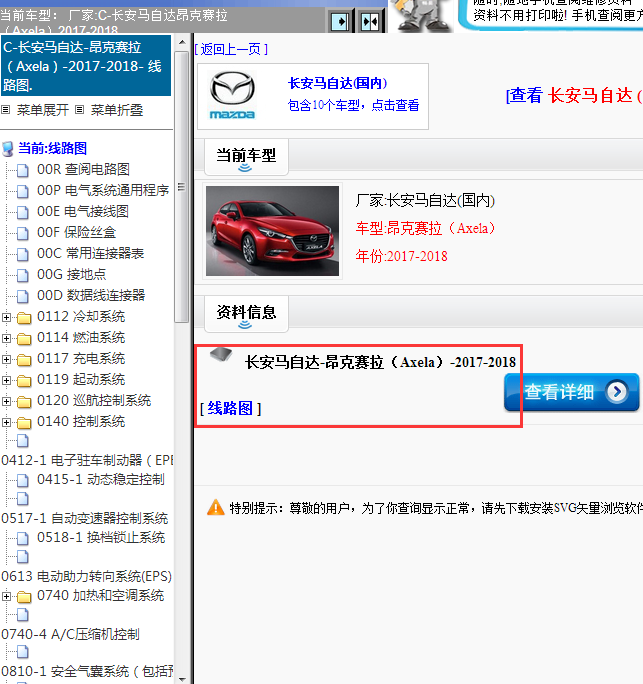The width and height of the screenshot is (643, 684).
Task: Expand the 0120 巡航控制系统 node
Action: [6, 401]
